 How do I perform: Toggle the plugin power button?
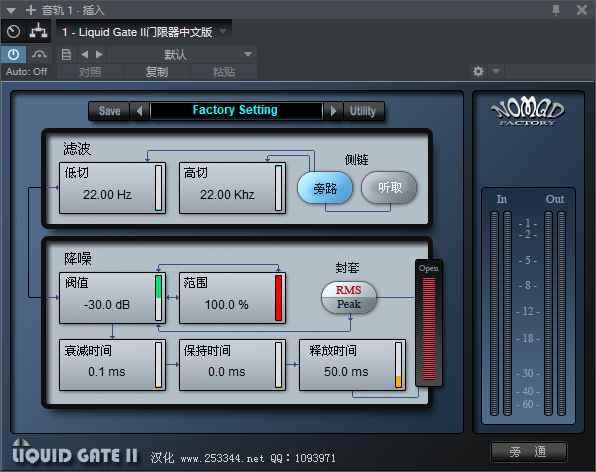click(x=13, y=55)
